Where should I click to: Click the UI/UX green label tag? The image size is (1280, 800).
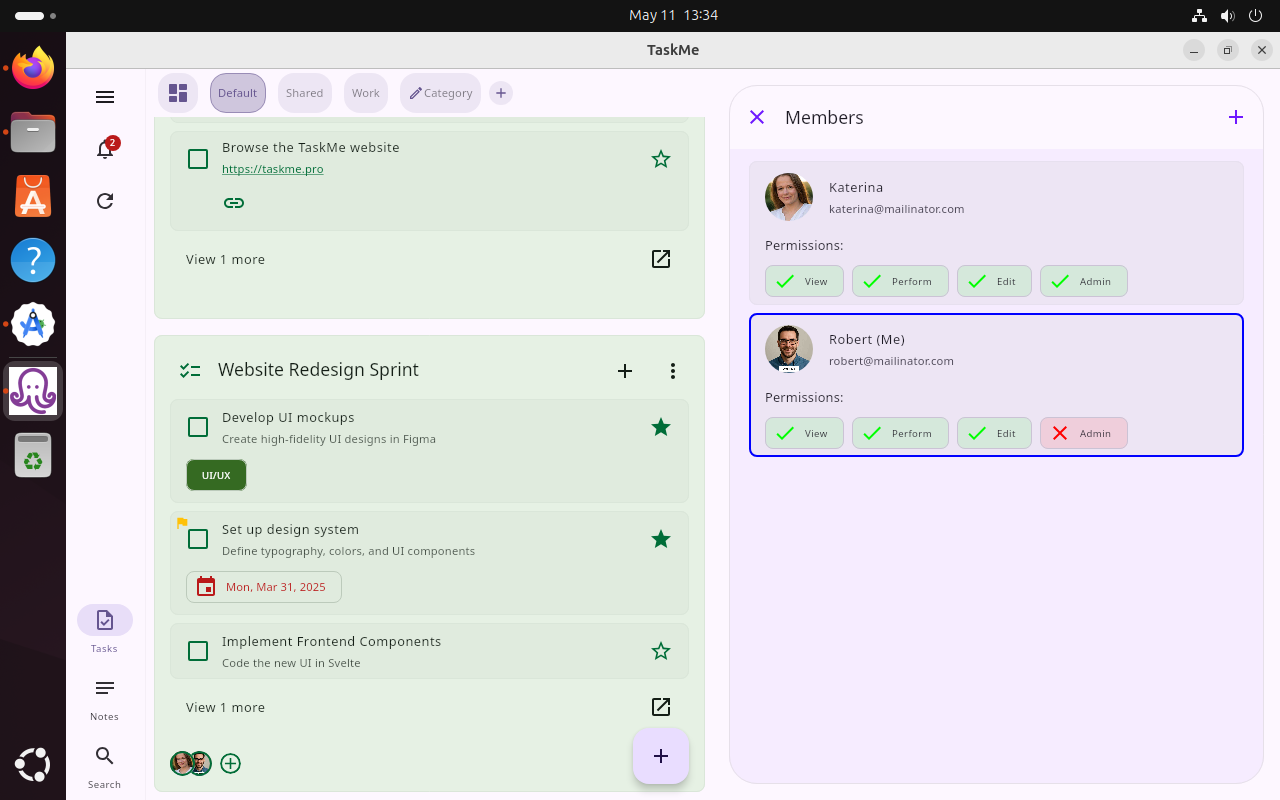(216, 475)
